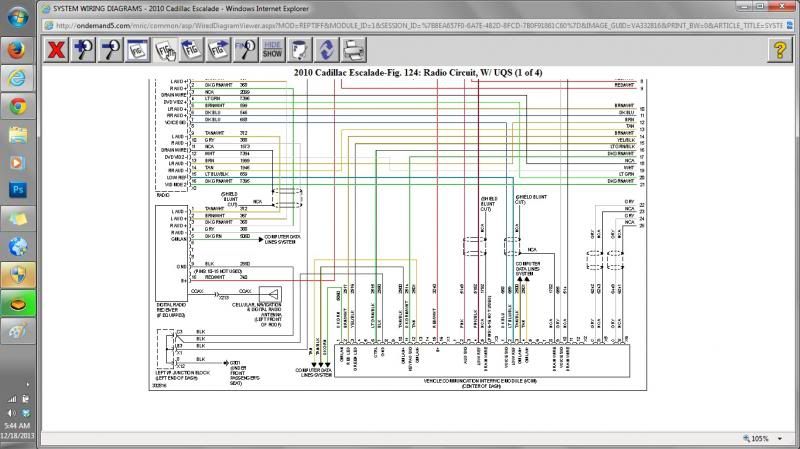Click the clock showing 5:44 AM
The height and width of the screenshot is (449, 800).
tap(17, 426)
